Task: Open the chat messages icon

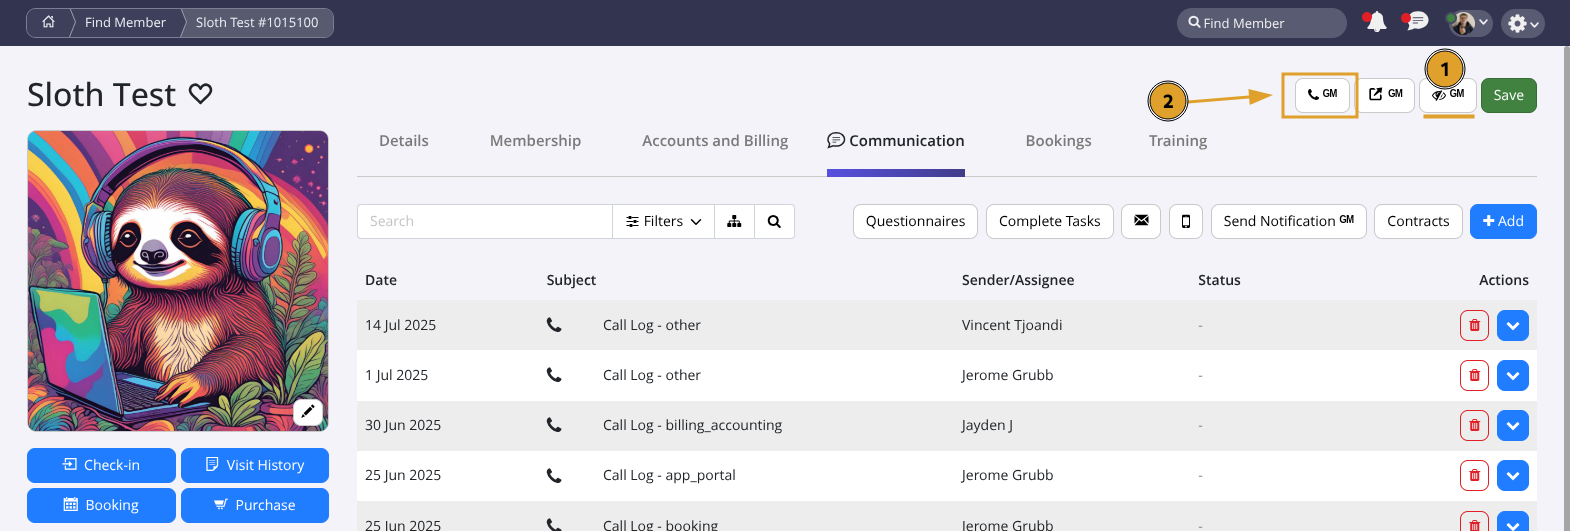Action: click(1416, 22)
